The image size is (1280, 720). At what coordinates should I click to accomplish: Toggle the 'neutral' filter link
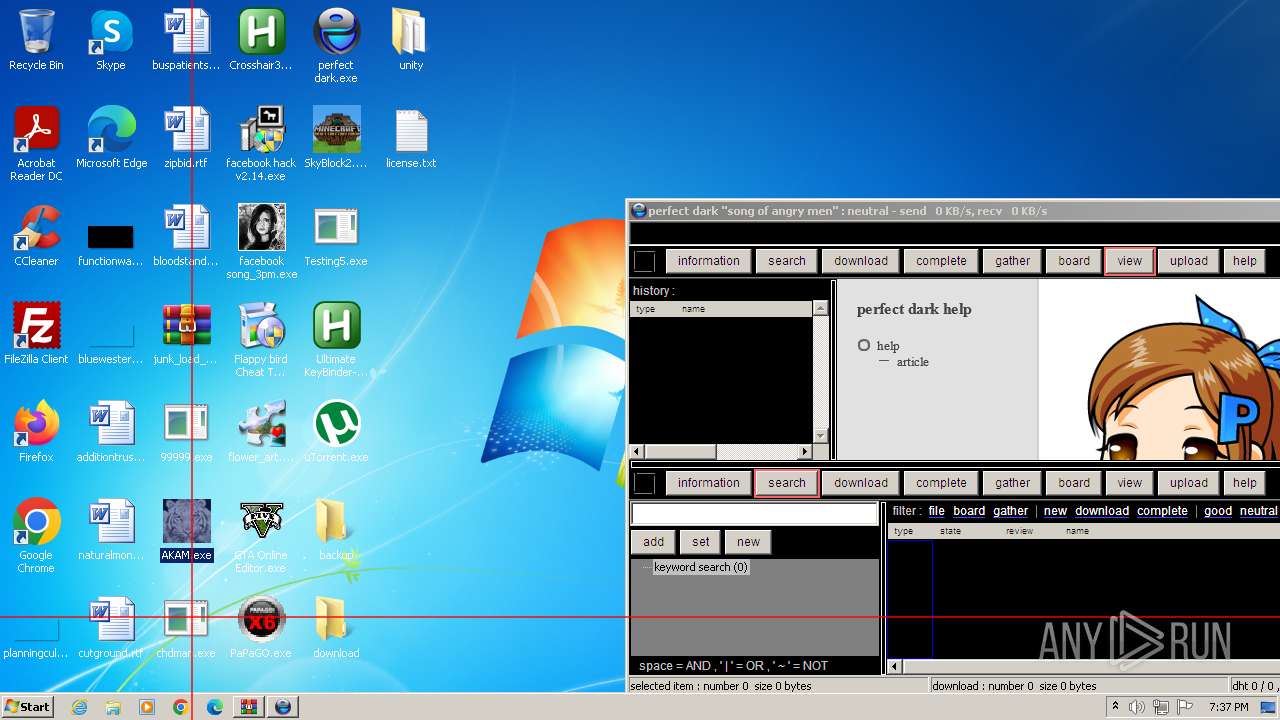point(1258,511)
